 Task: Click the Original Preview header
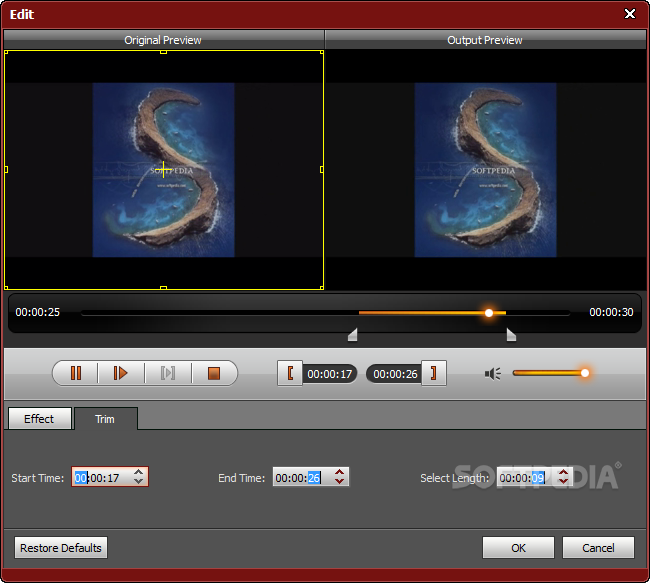pyautogui.click(x=163, y=40)
